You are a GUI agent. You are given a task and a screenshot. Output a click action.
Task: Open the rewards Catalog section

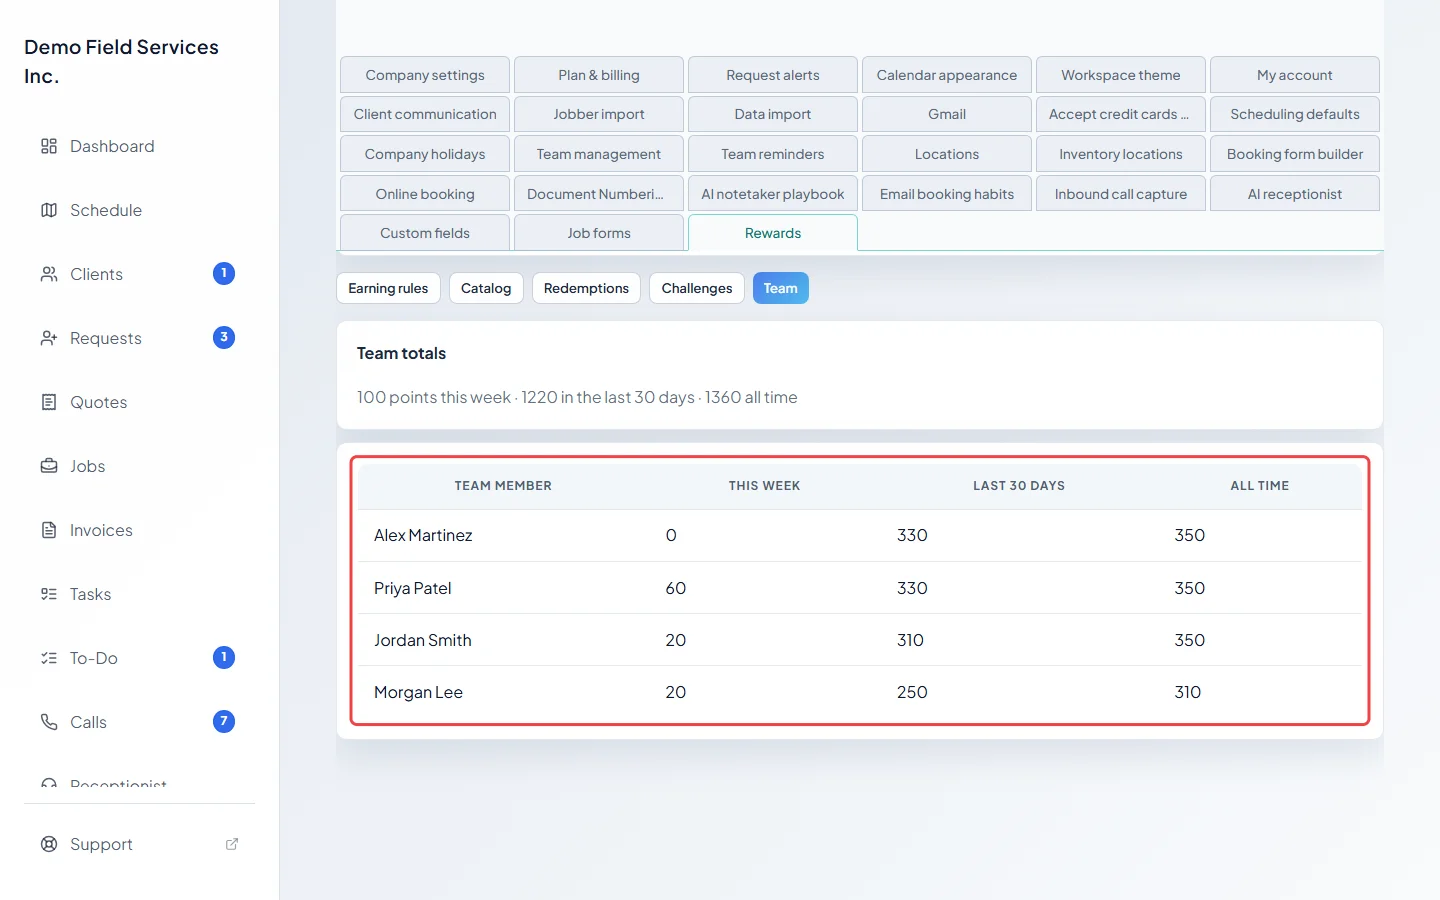pos(486,288)
